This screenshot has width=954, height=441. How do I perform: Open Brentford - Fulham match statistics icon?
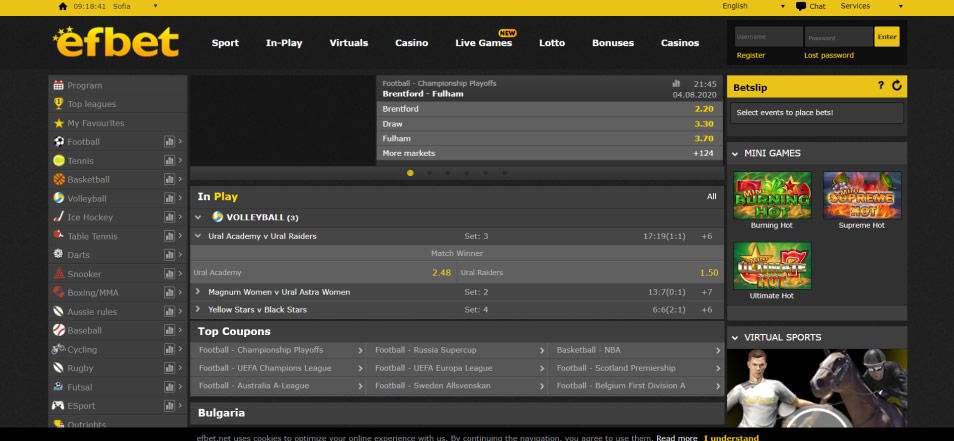click(x=676, y=83)
